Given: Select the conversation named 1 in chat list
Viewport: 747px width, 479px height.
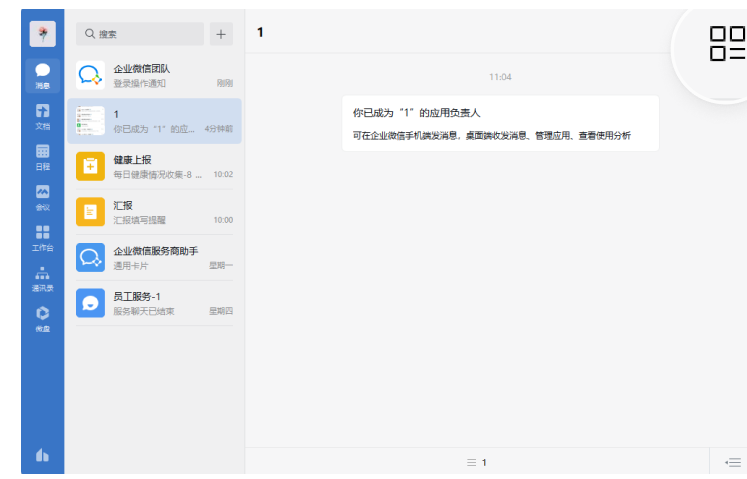Looking at the screenshot, I should (x=154, y=121).
